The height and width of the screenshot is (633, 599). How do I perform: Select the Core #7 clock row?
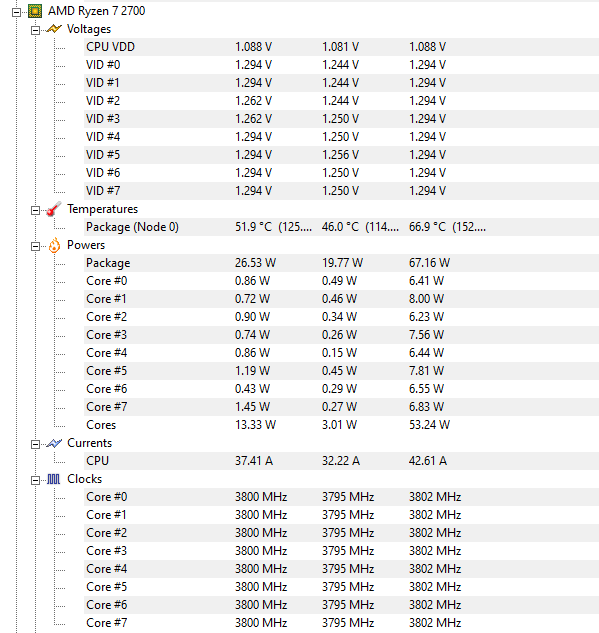(x=341, y=623)
